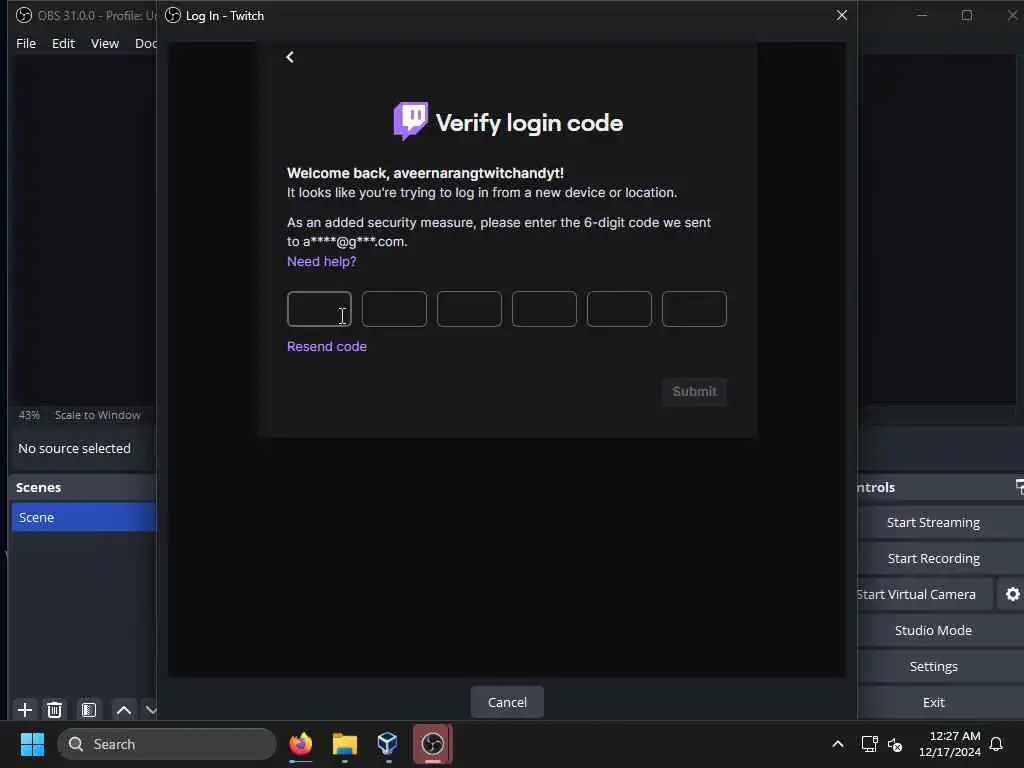Screen dimensions: 1024x768
Task: Open virtual camera settings gear icon
Action: point(1012,594)
